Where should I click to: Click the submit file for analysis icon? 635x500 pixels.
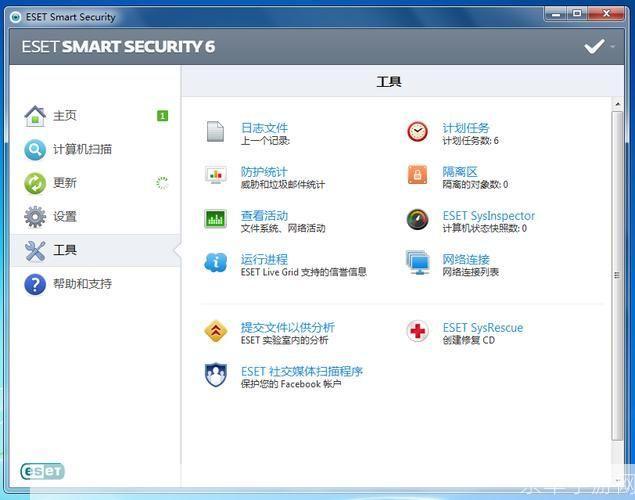click(215, 331)
